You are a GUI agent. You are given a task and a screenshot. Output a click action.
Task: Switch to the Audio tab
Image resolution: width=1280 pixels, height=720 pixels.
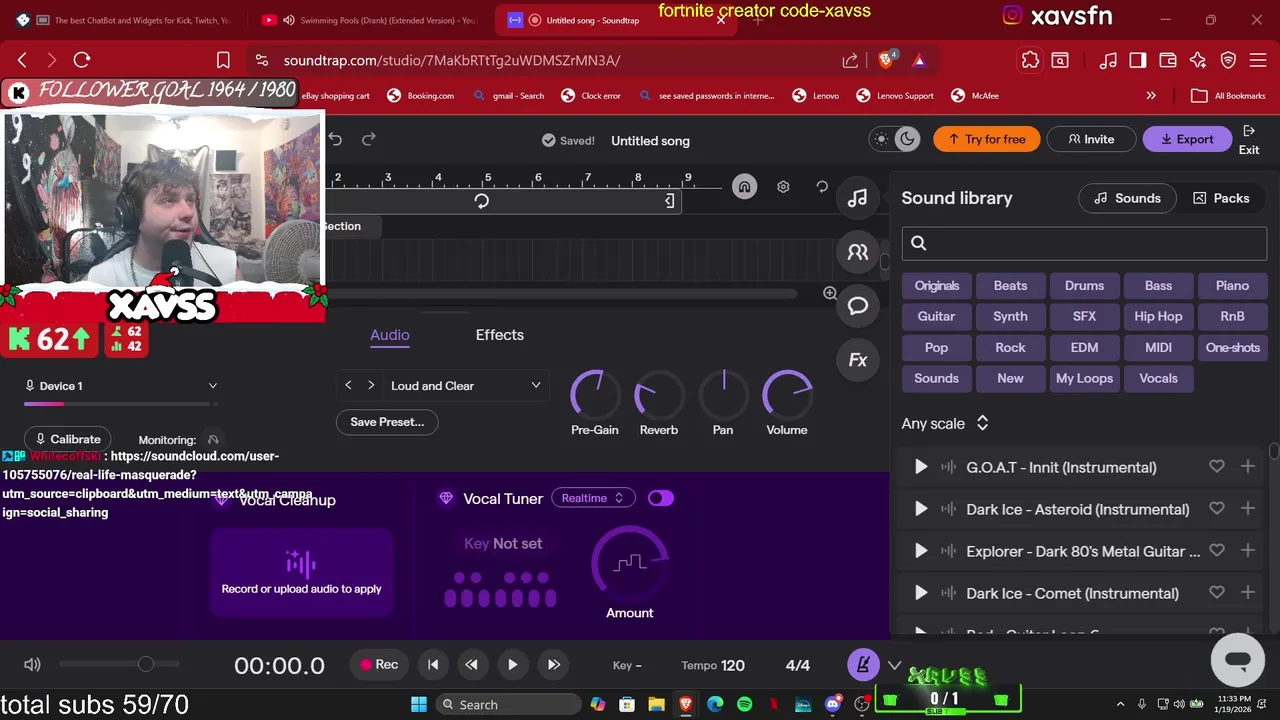390,335
